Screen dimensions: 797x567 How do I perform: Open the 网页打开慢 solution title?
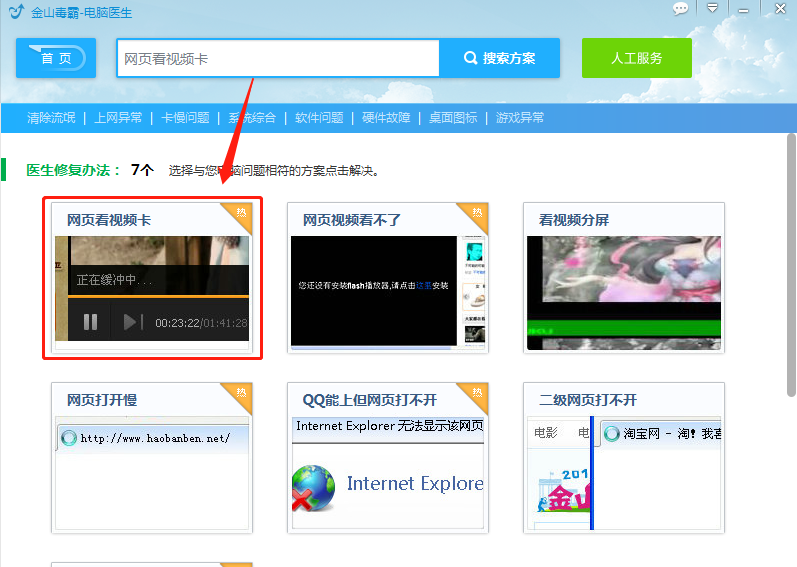pyautogui.click(x=102, y=400)
